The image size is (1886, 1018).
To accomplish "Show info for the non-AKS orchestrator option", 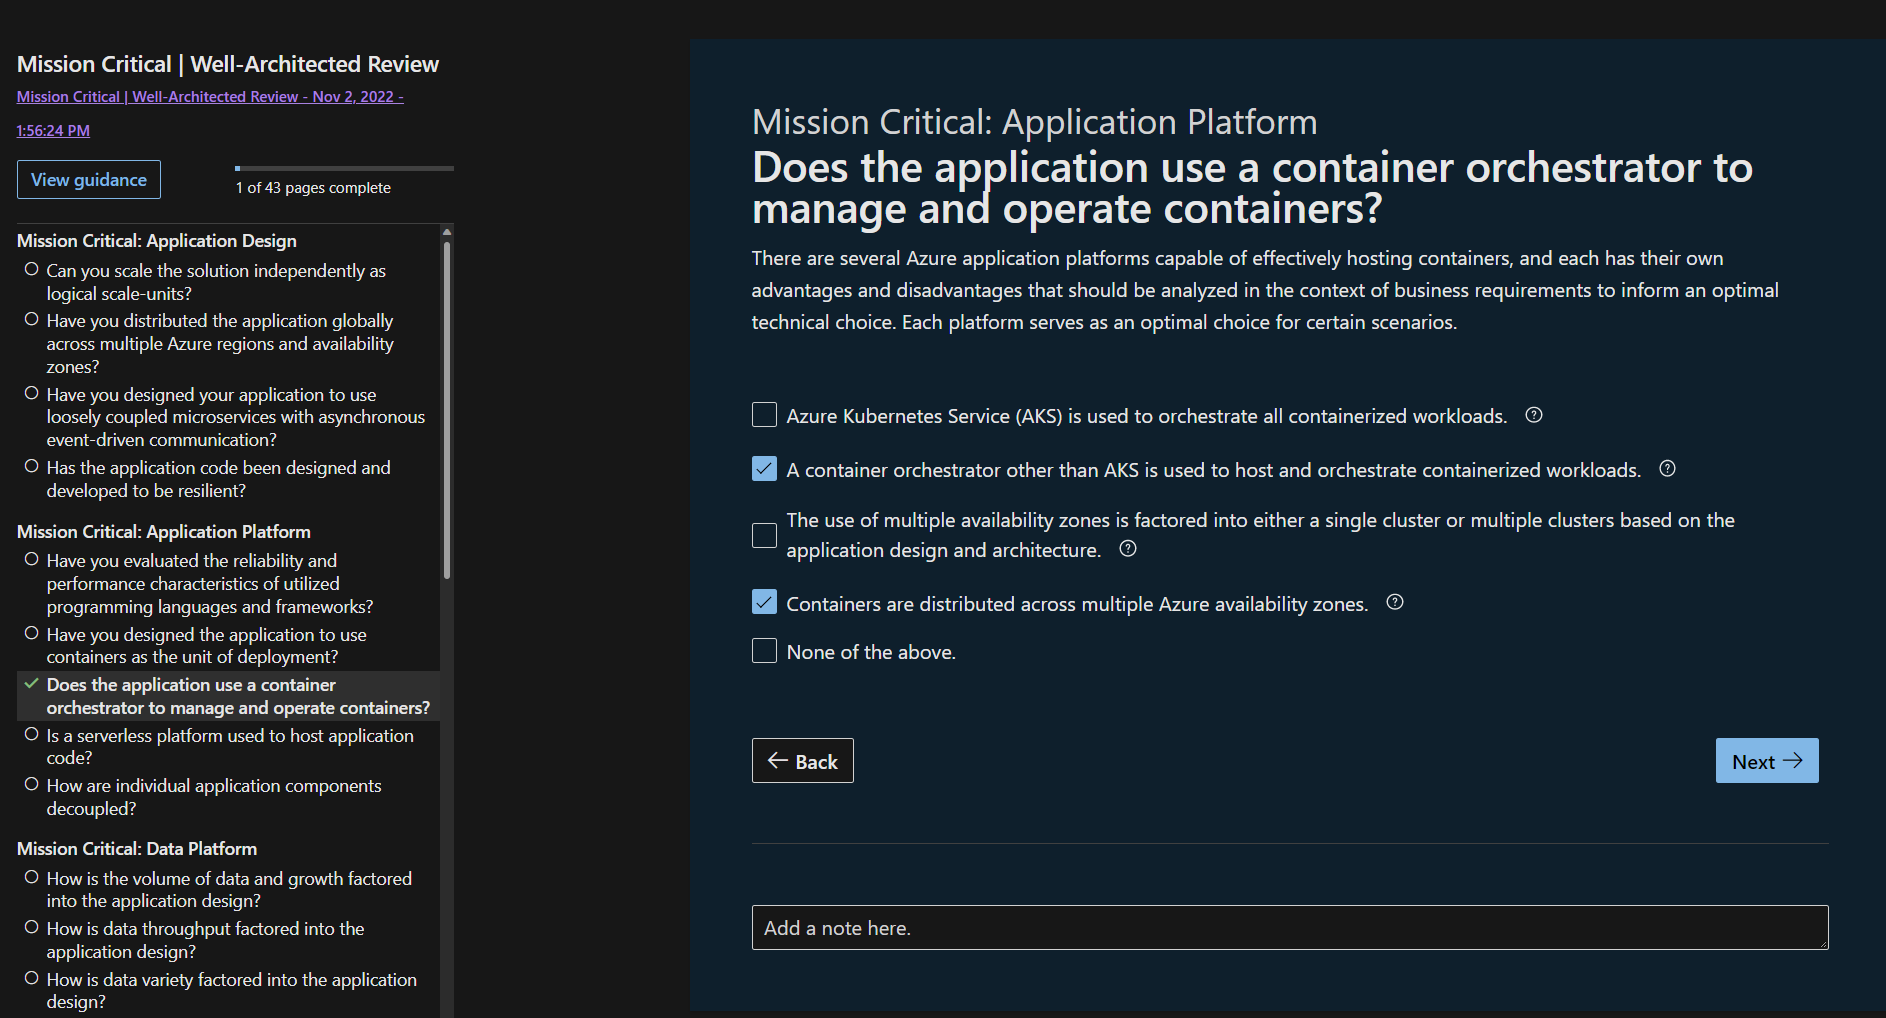I will tap(1667, 469).
